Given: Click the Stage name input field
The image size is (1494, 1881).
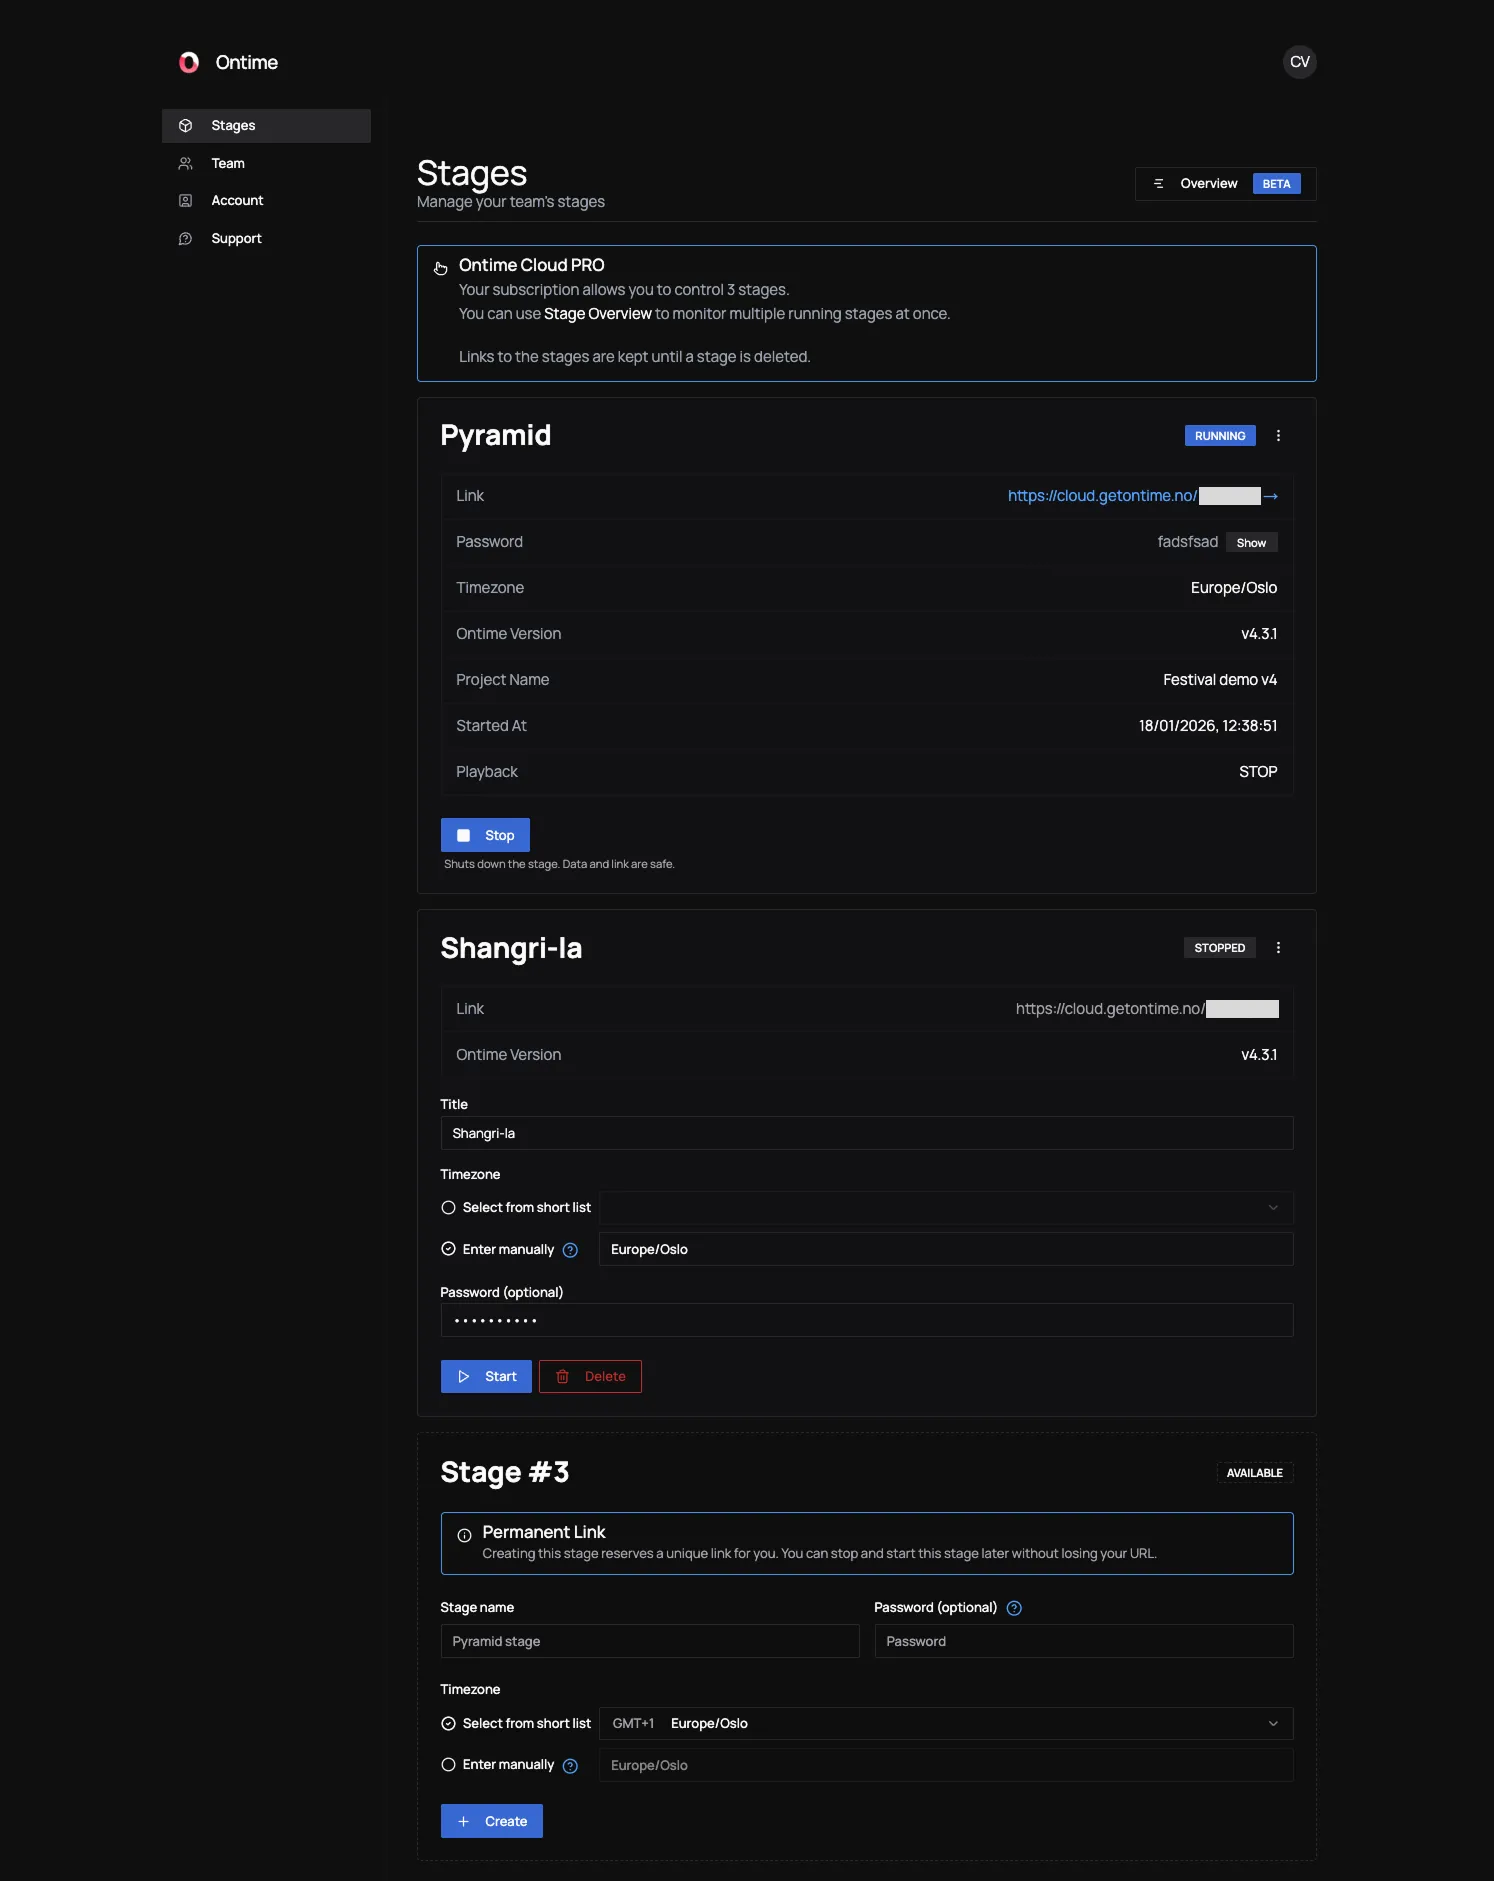Looking at the screenshot, I should click(x=649, y=1641).
